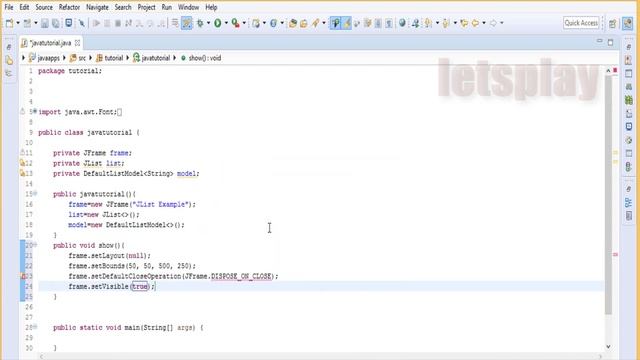Click the Step Over icon
The height and width of the screenshot is (360, 640).
point(150,23)
